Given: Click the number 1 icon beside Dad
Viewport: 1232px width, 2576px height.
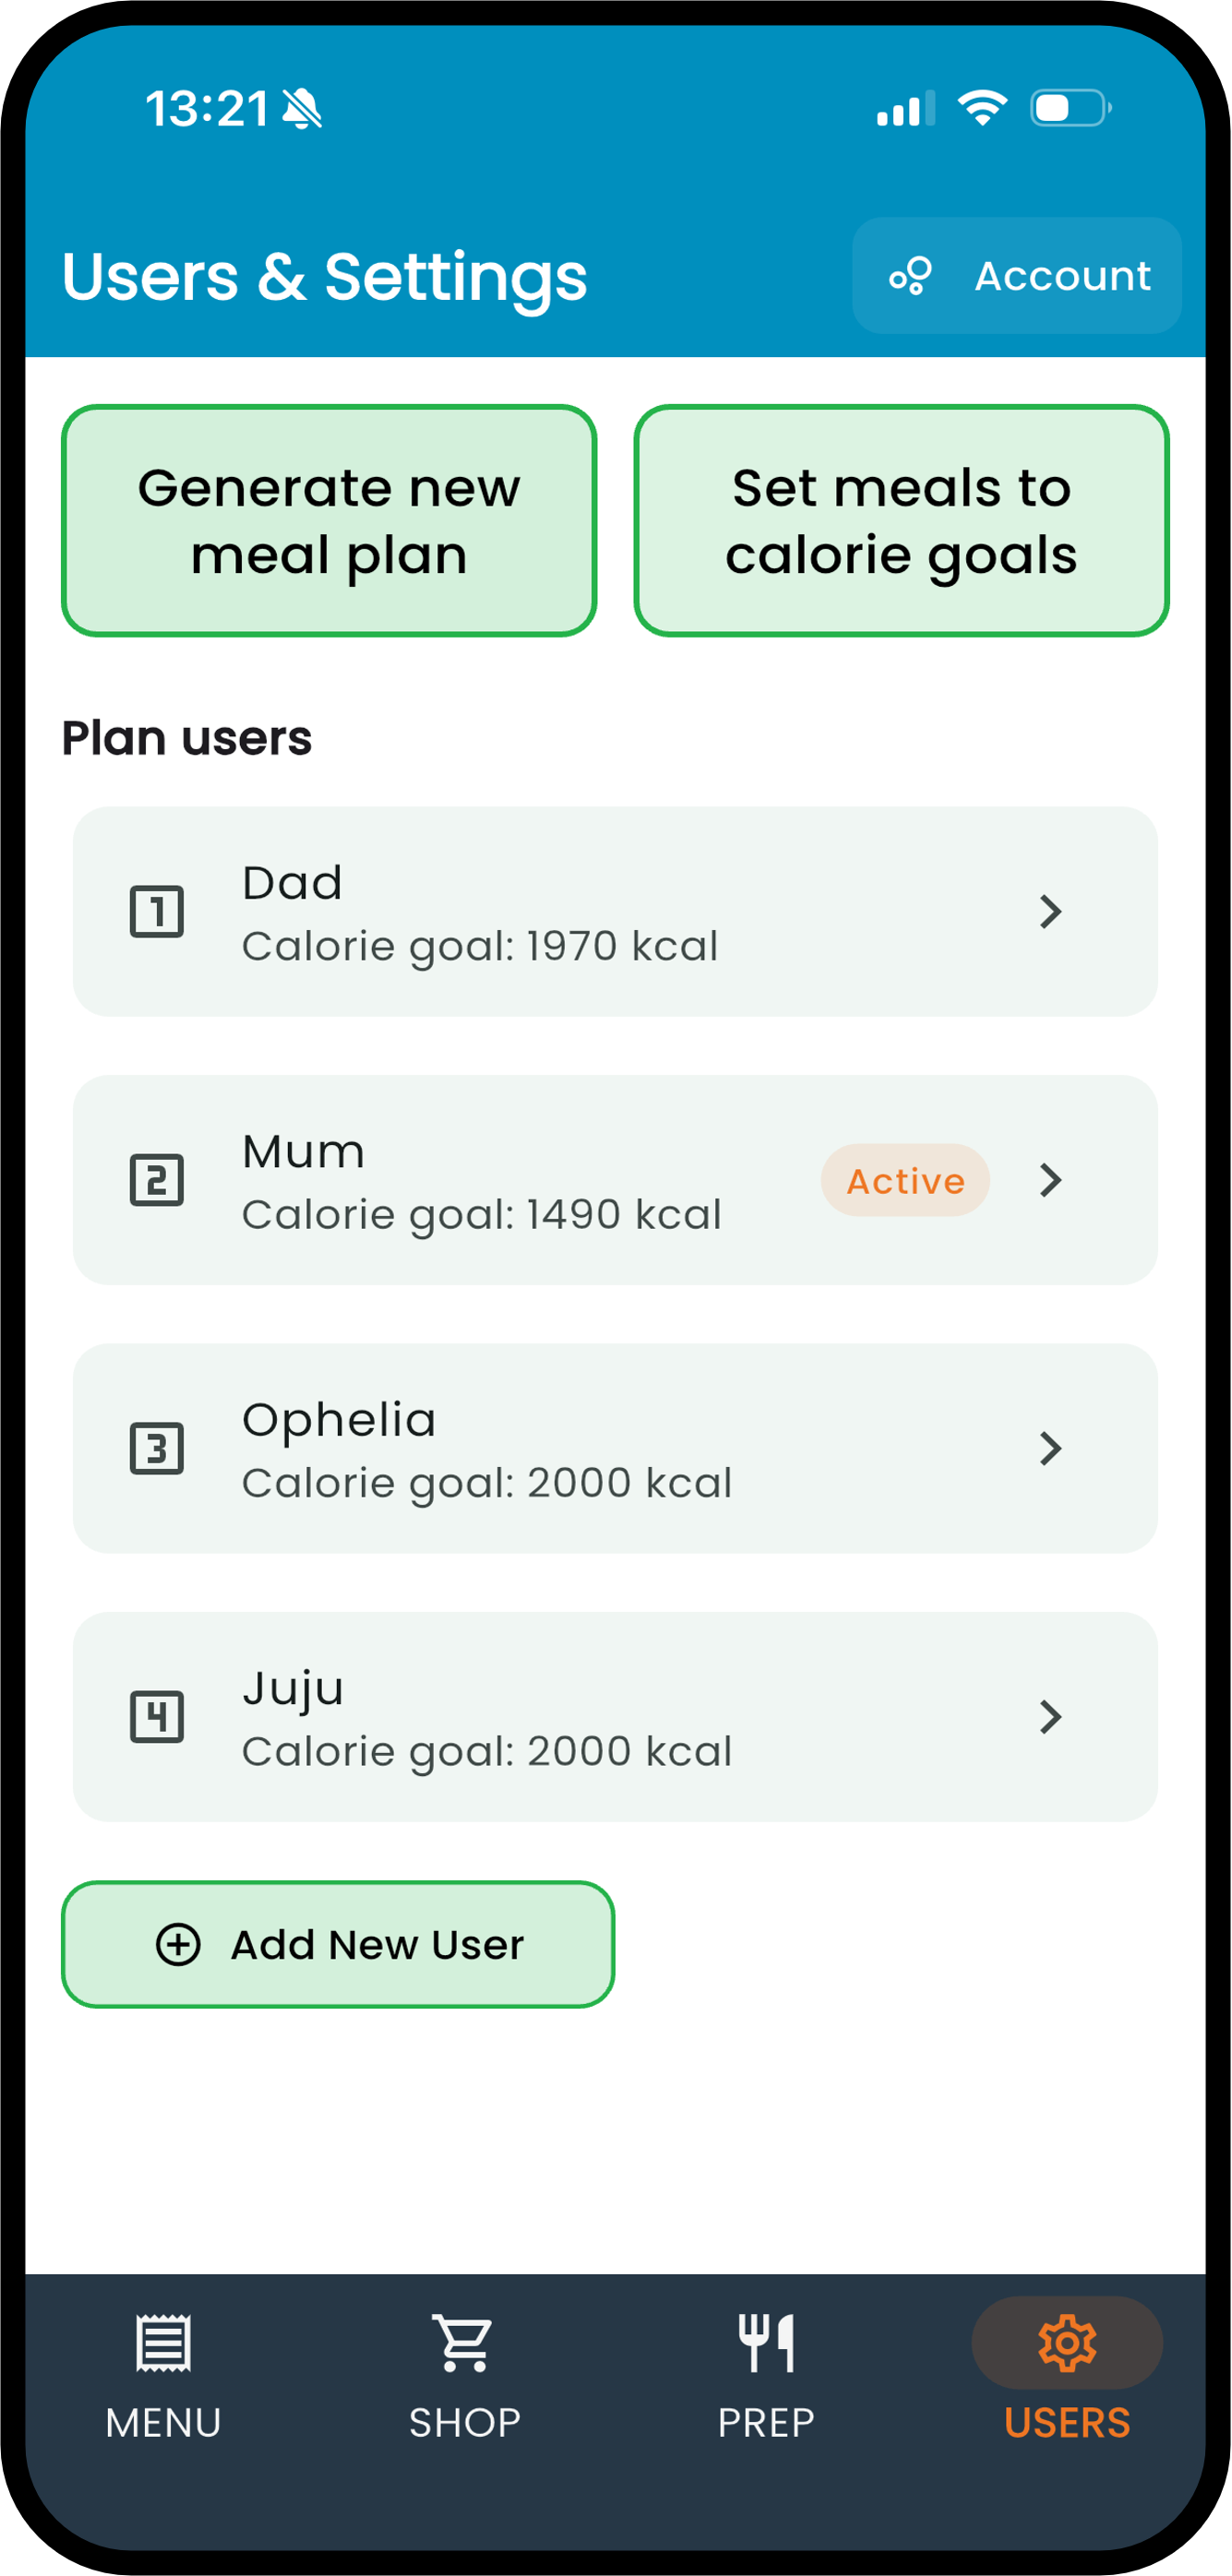Looking at the screenshot, I should point(157,912).
